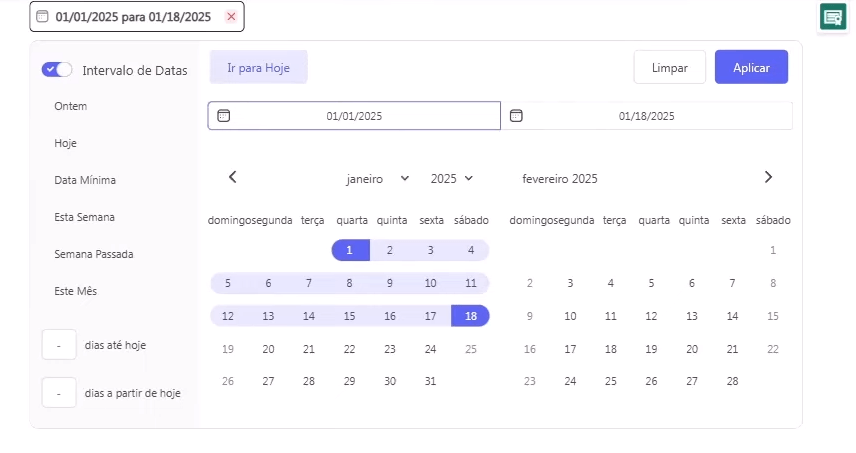
Task: Select January 26 in the calendar
Action: click(228, 381)
